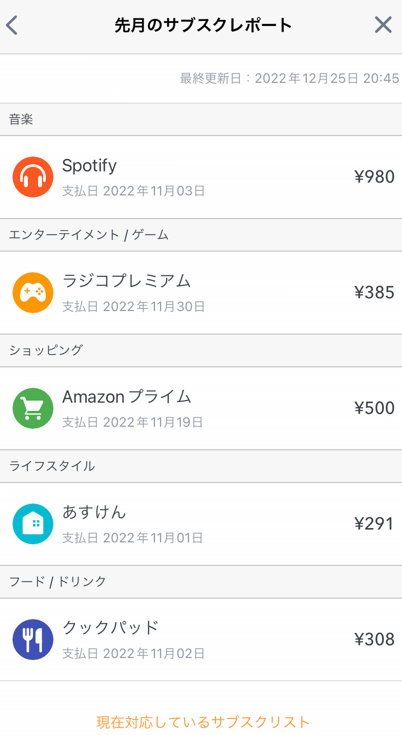Image resolution: width=402 pixels, height=735 pixels.
Task: Close the サブスクレポート screen with X
Action: click(x=383, y=25)
